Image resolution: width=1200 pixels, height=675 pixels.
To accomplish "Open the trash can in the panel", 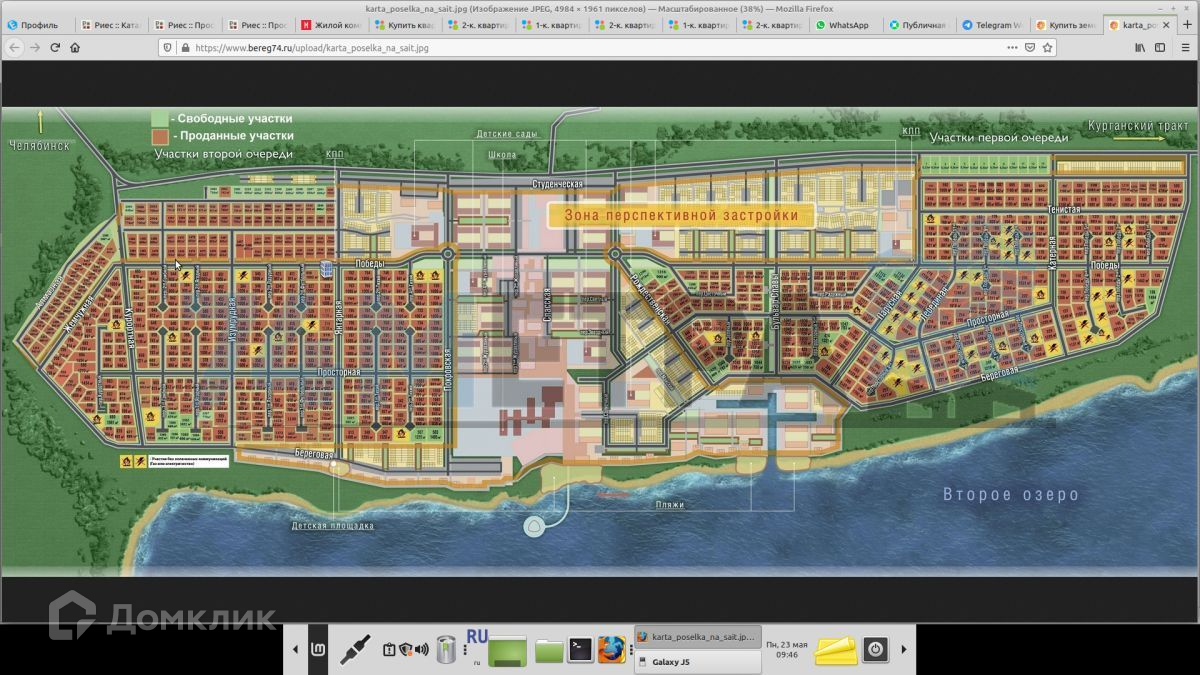I will tap(446, 650).
